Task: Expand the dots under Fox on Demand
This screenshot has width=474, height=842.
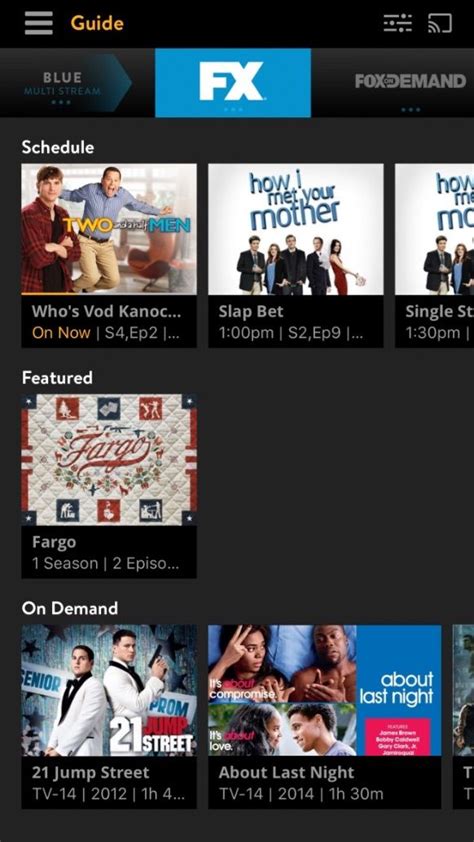Action: (x=411, y=110)
